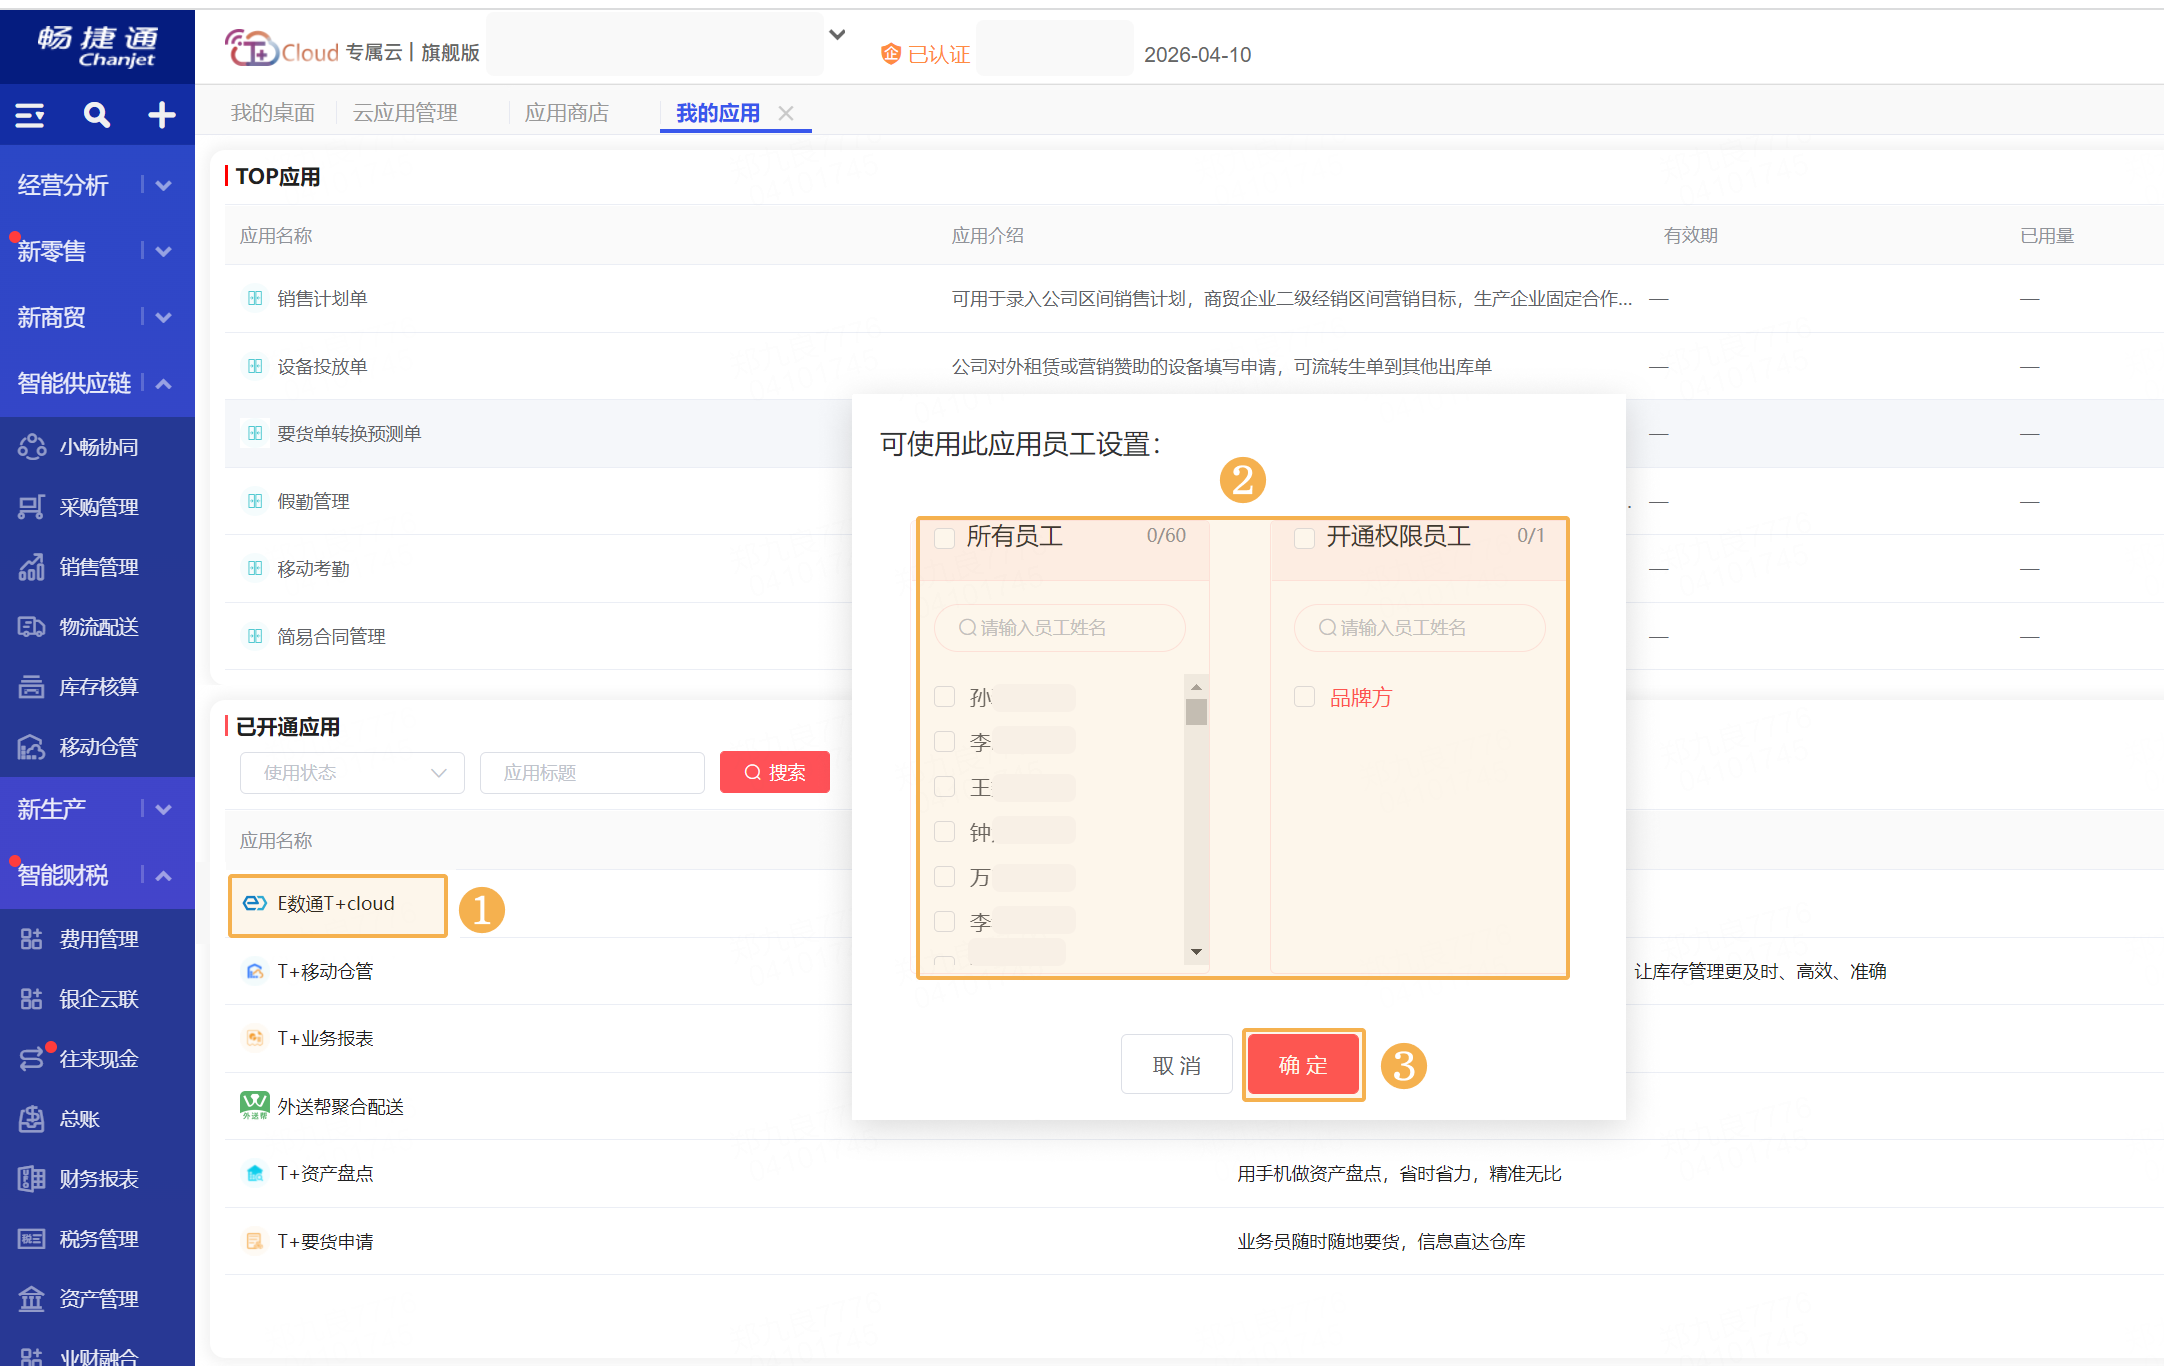Click the employee list scroll-down arrow
This screenshot has width=2164, height=1366.
[x=1196, y=952]
